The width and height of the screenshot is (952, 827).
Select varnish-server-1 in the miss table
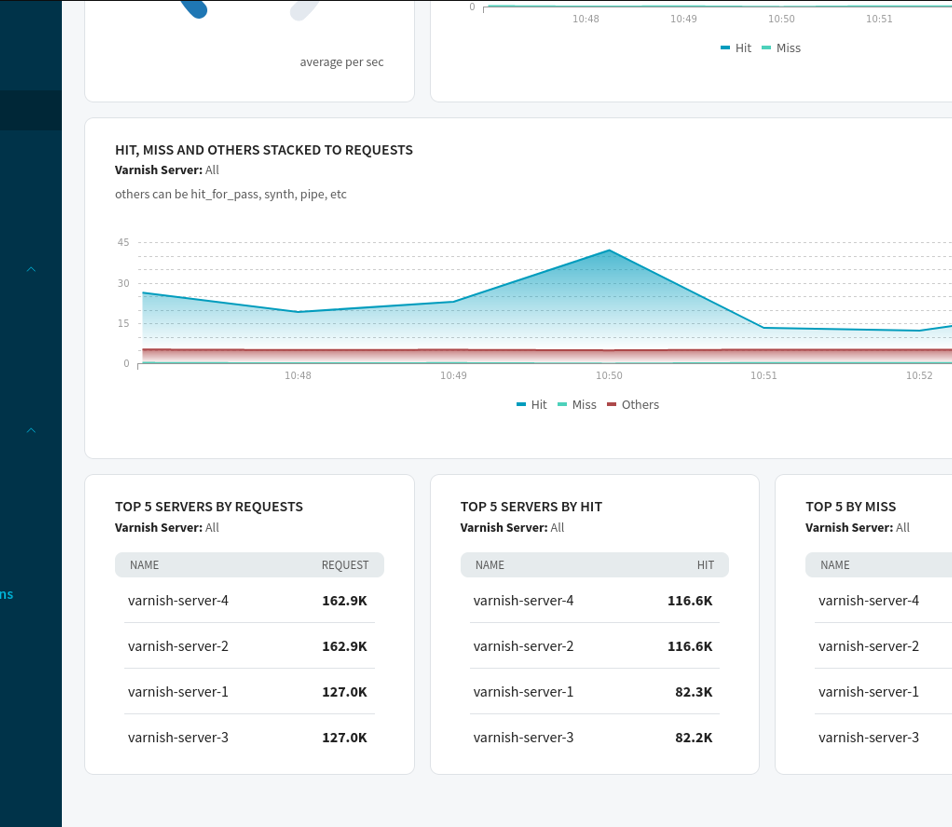868,692
